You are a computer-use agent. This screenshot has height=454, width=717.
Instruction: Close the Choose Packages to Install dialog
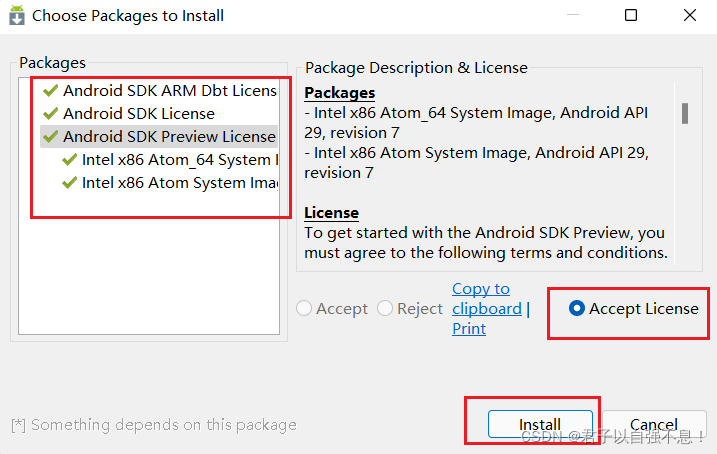[x=690, y=16]
